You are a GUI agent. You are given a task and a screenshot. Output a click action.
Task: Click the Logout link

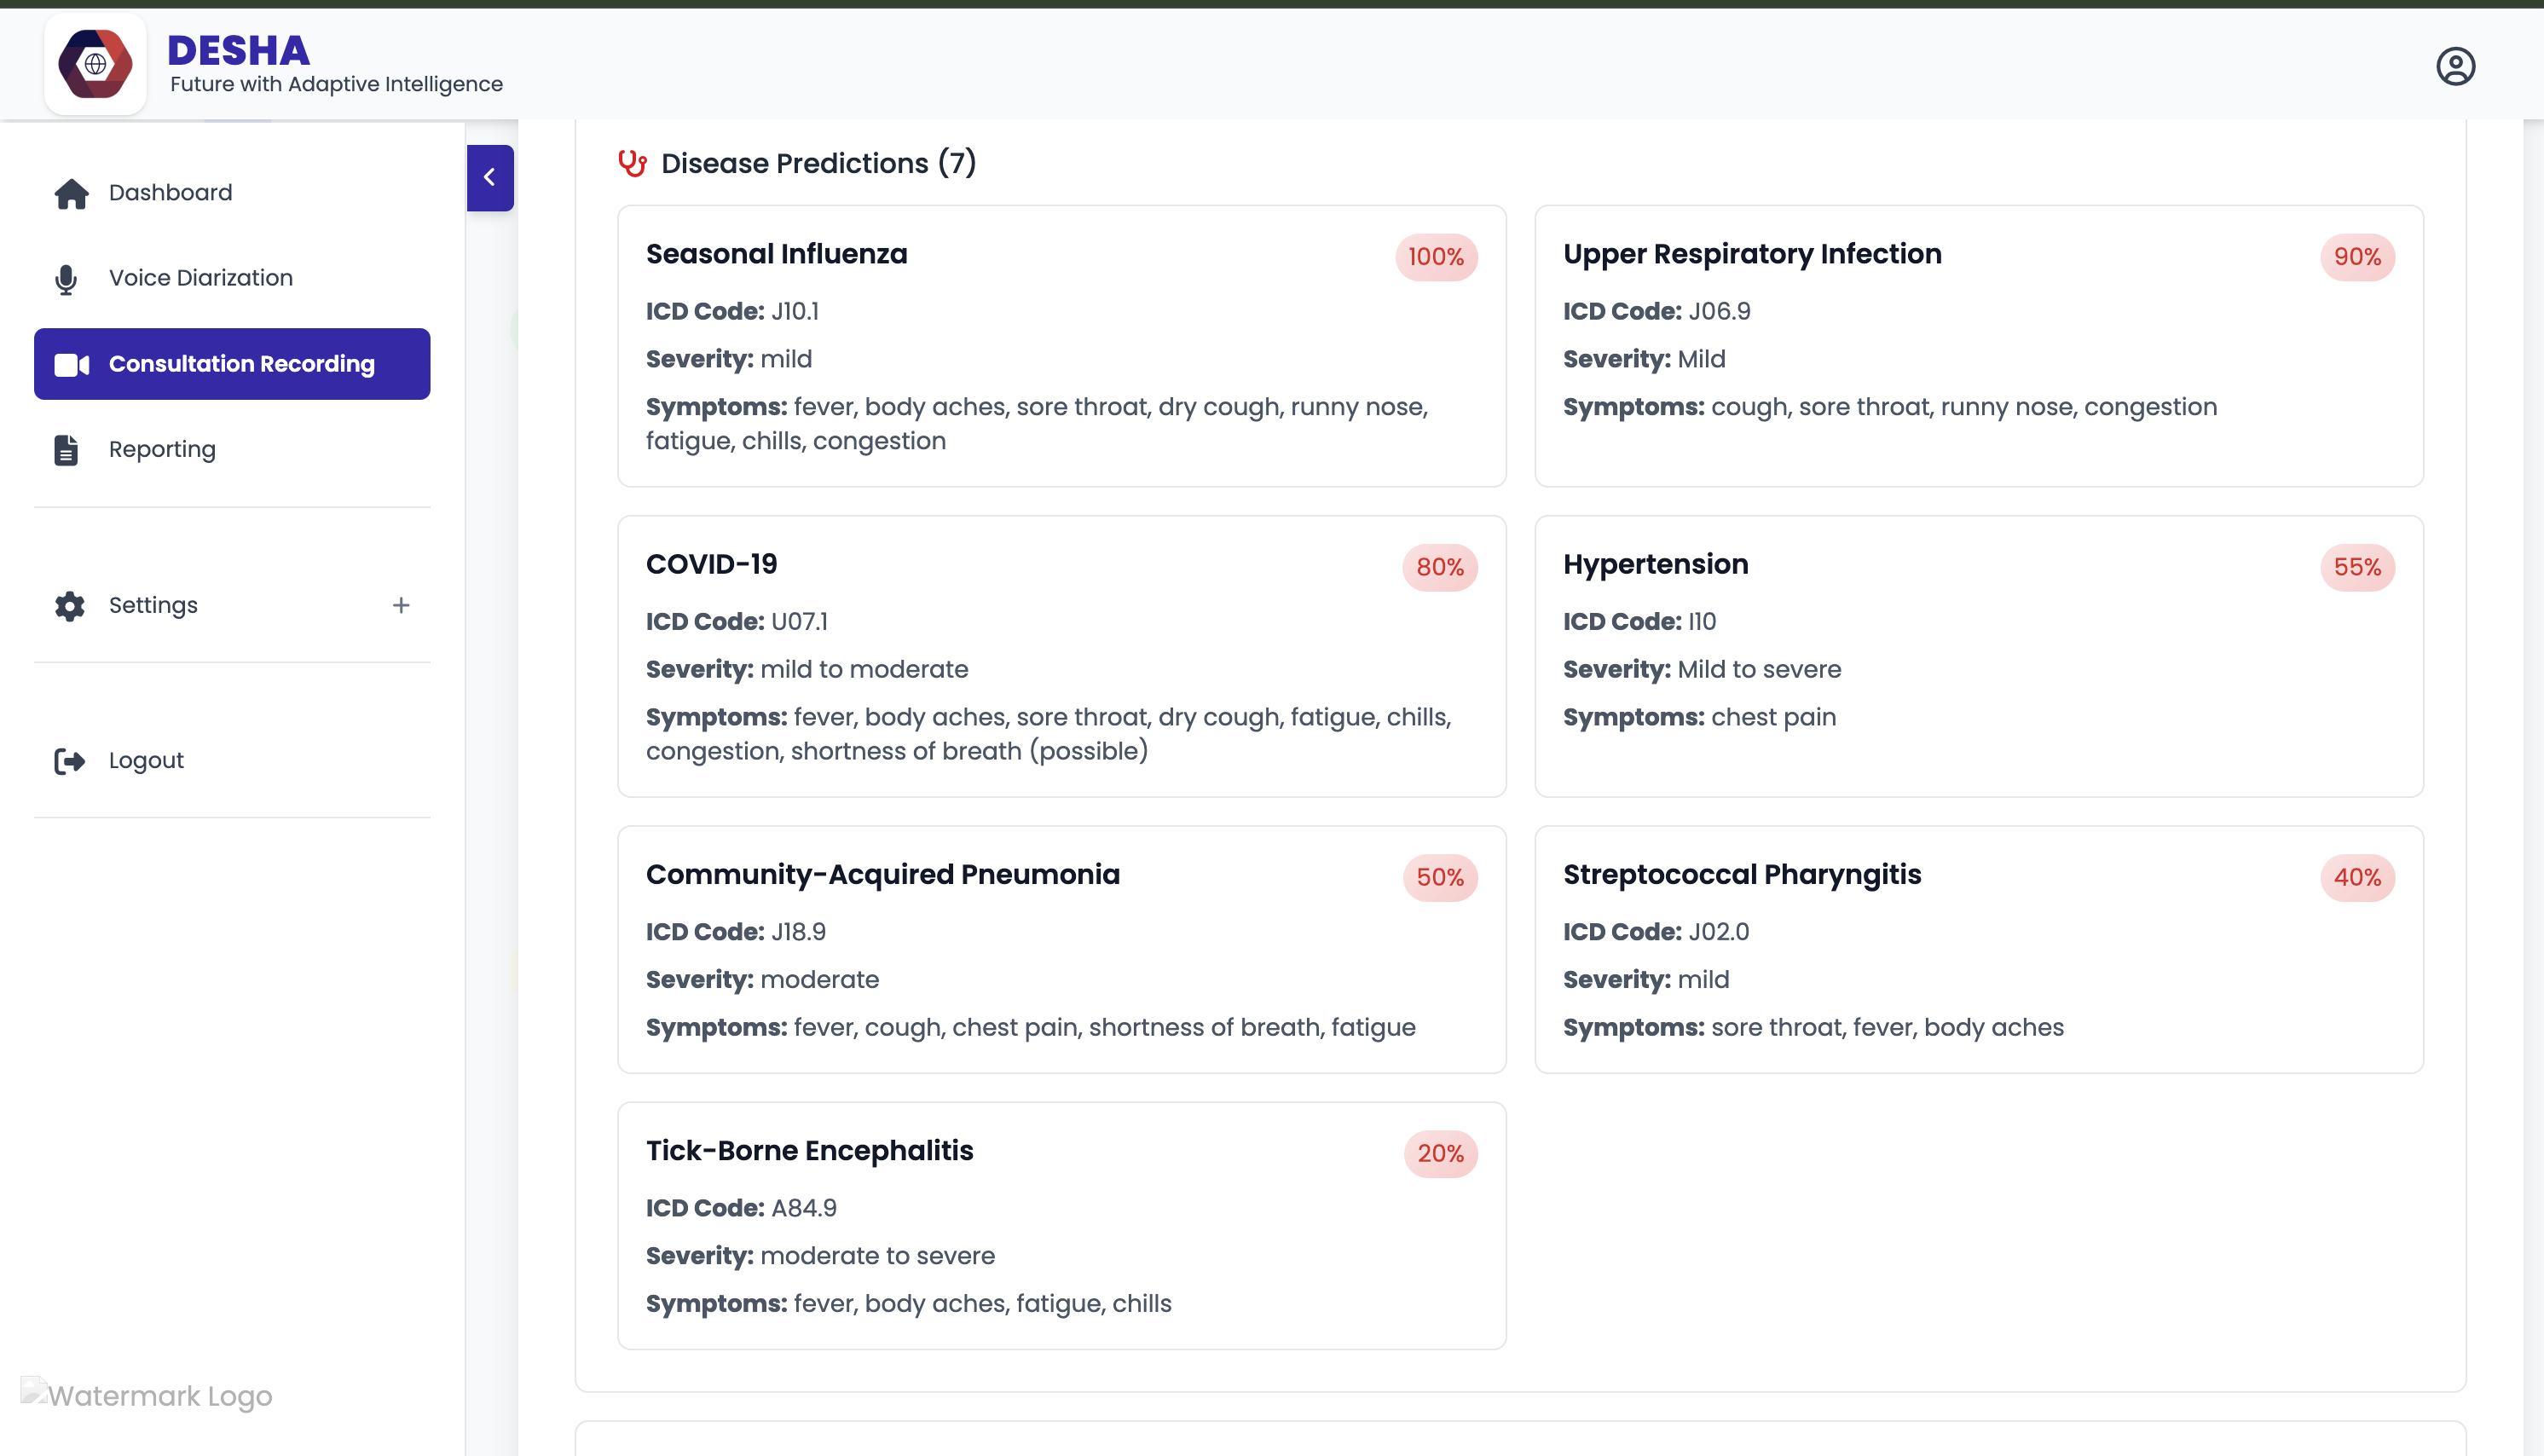[x=145, y=760]
